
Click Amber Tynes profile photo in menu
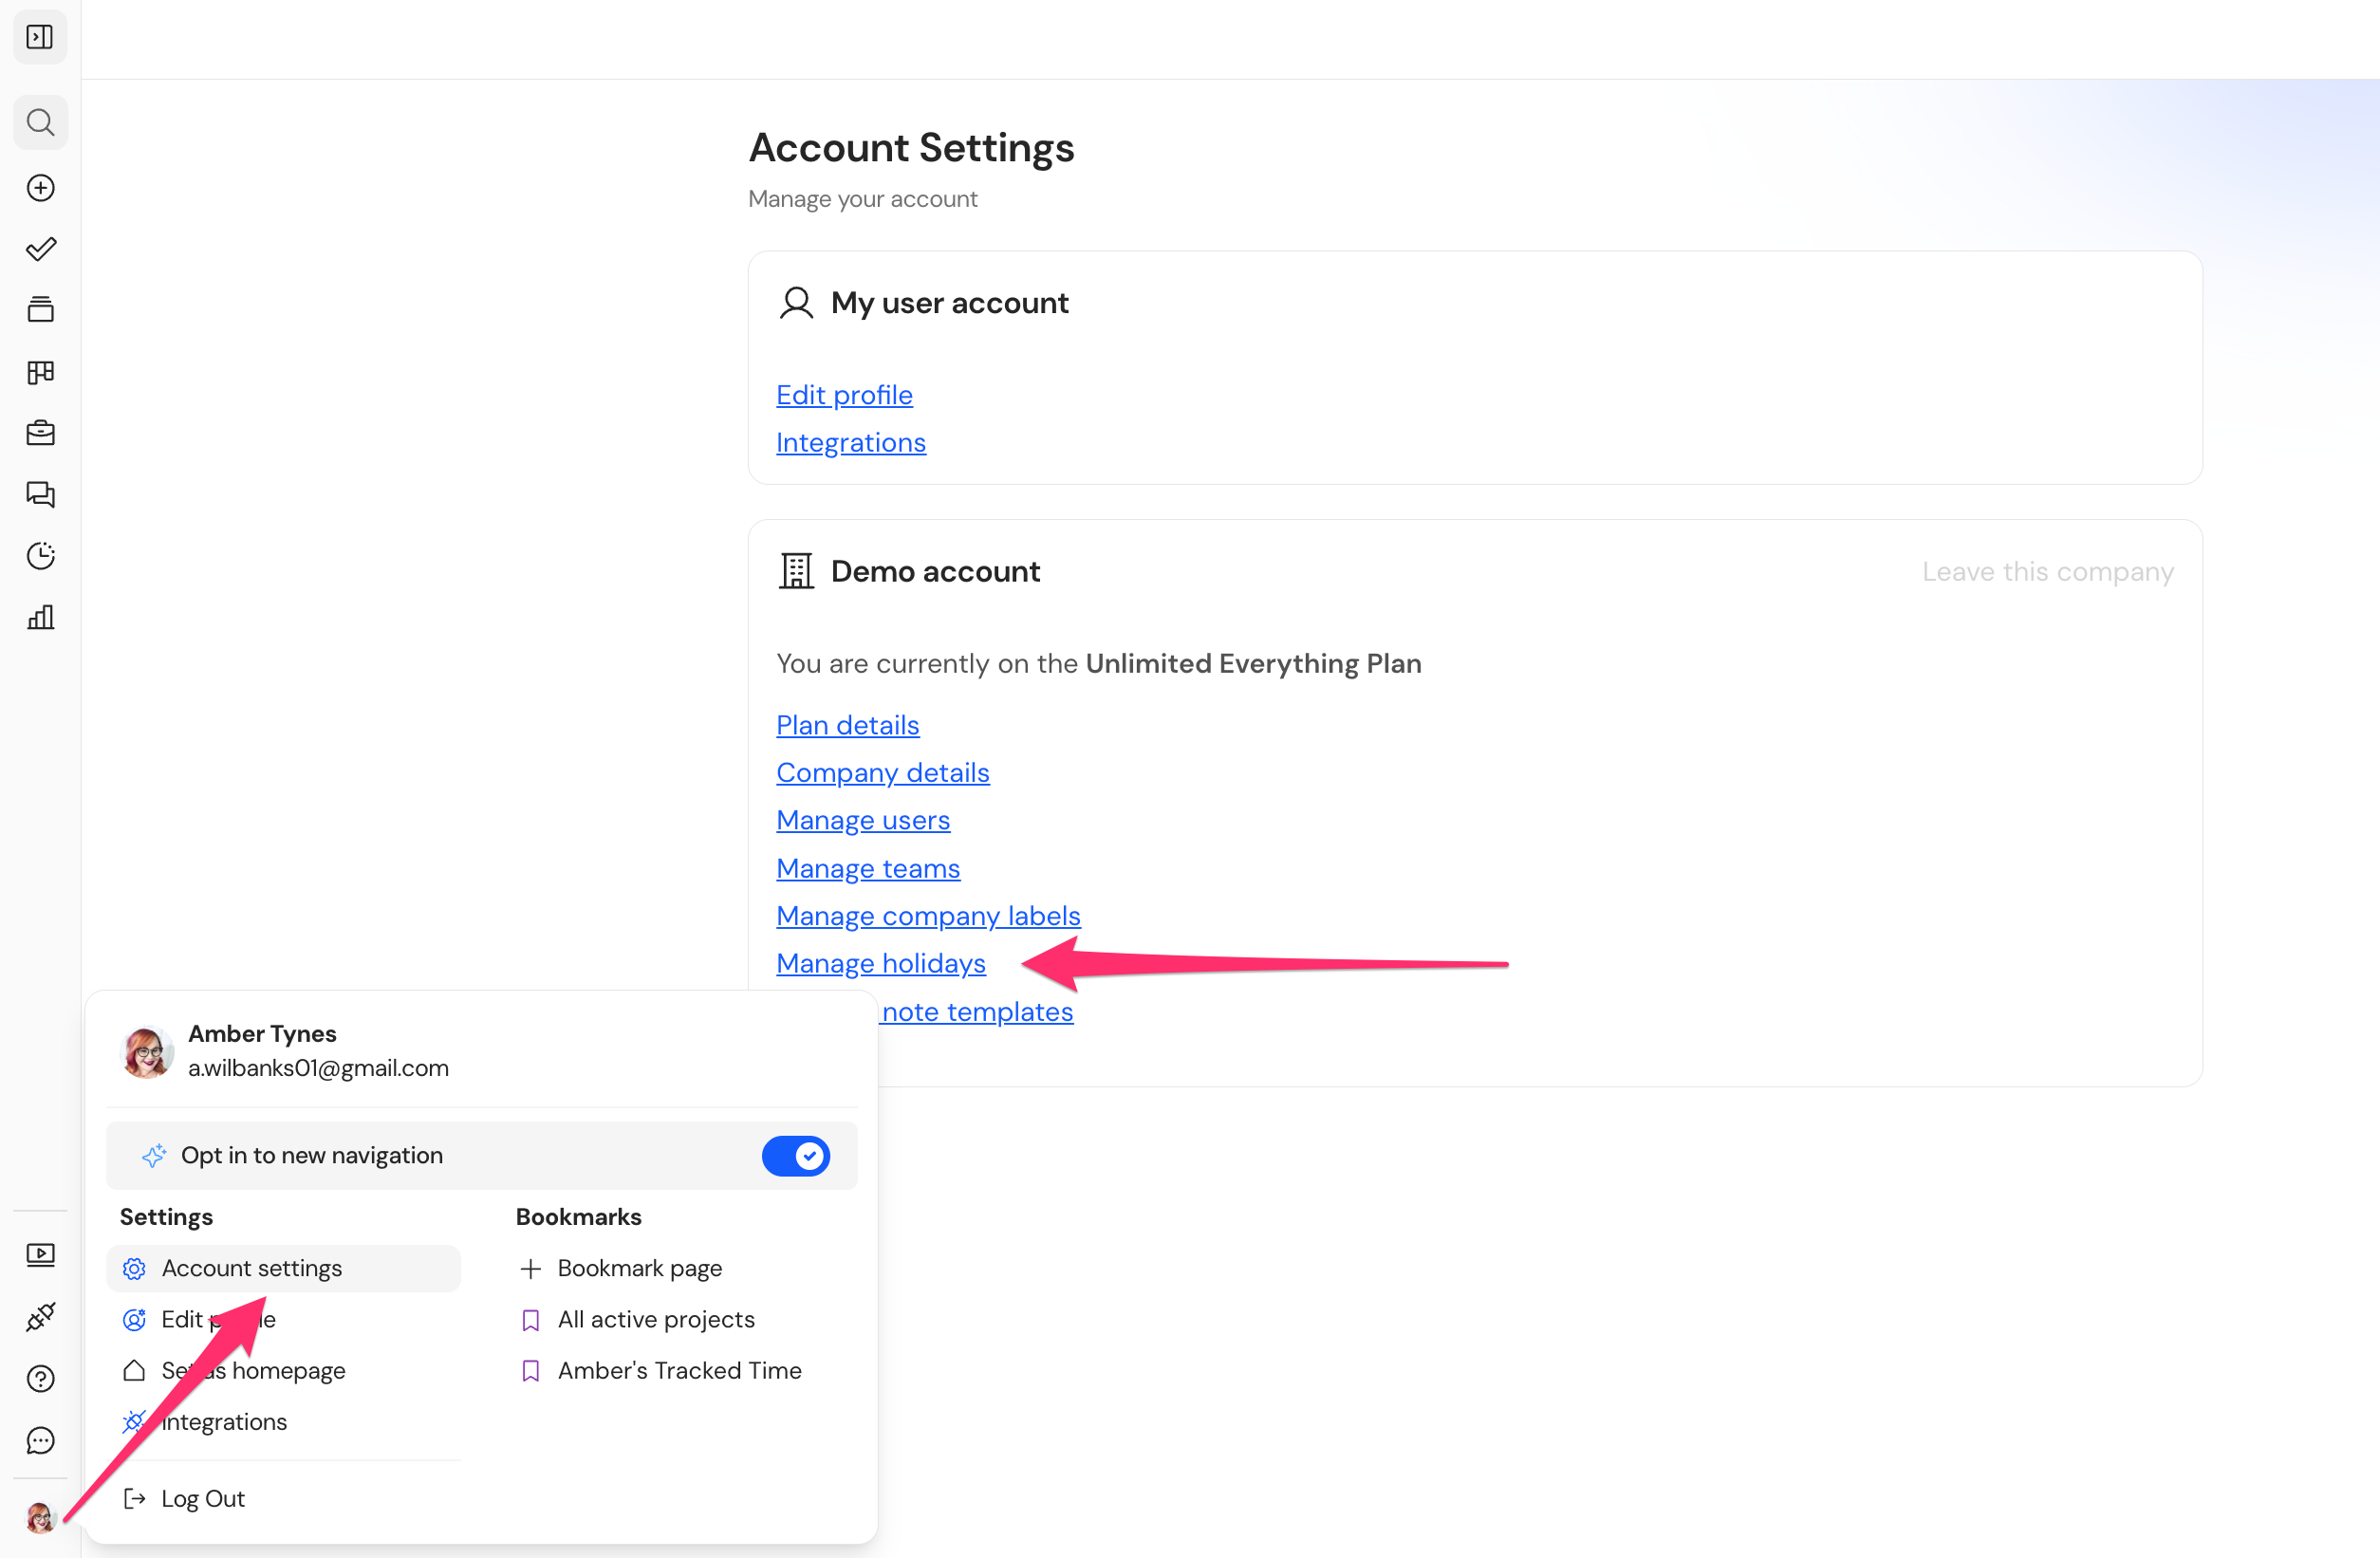click(x=146, y=1051)
